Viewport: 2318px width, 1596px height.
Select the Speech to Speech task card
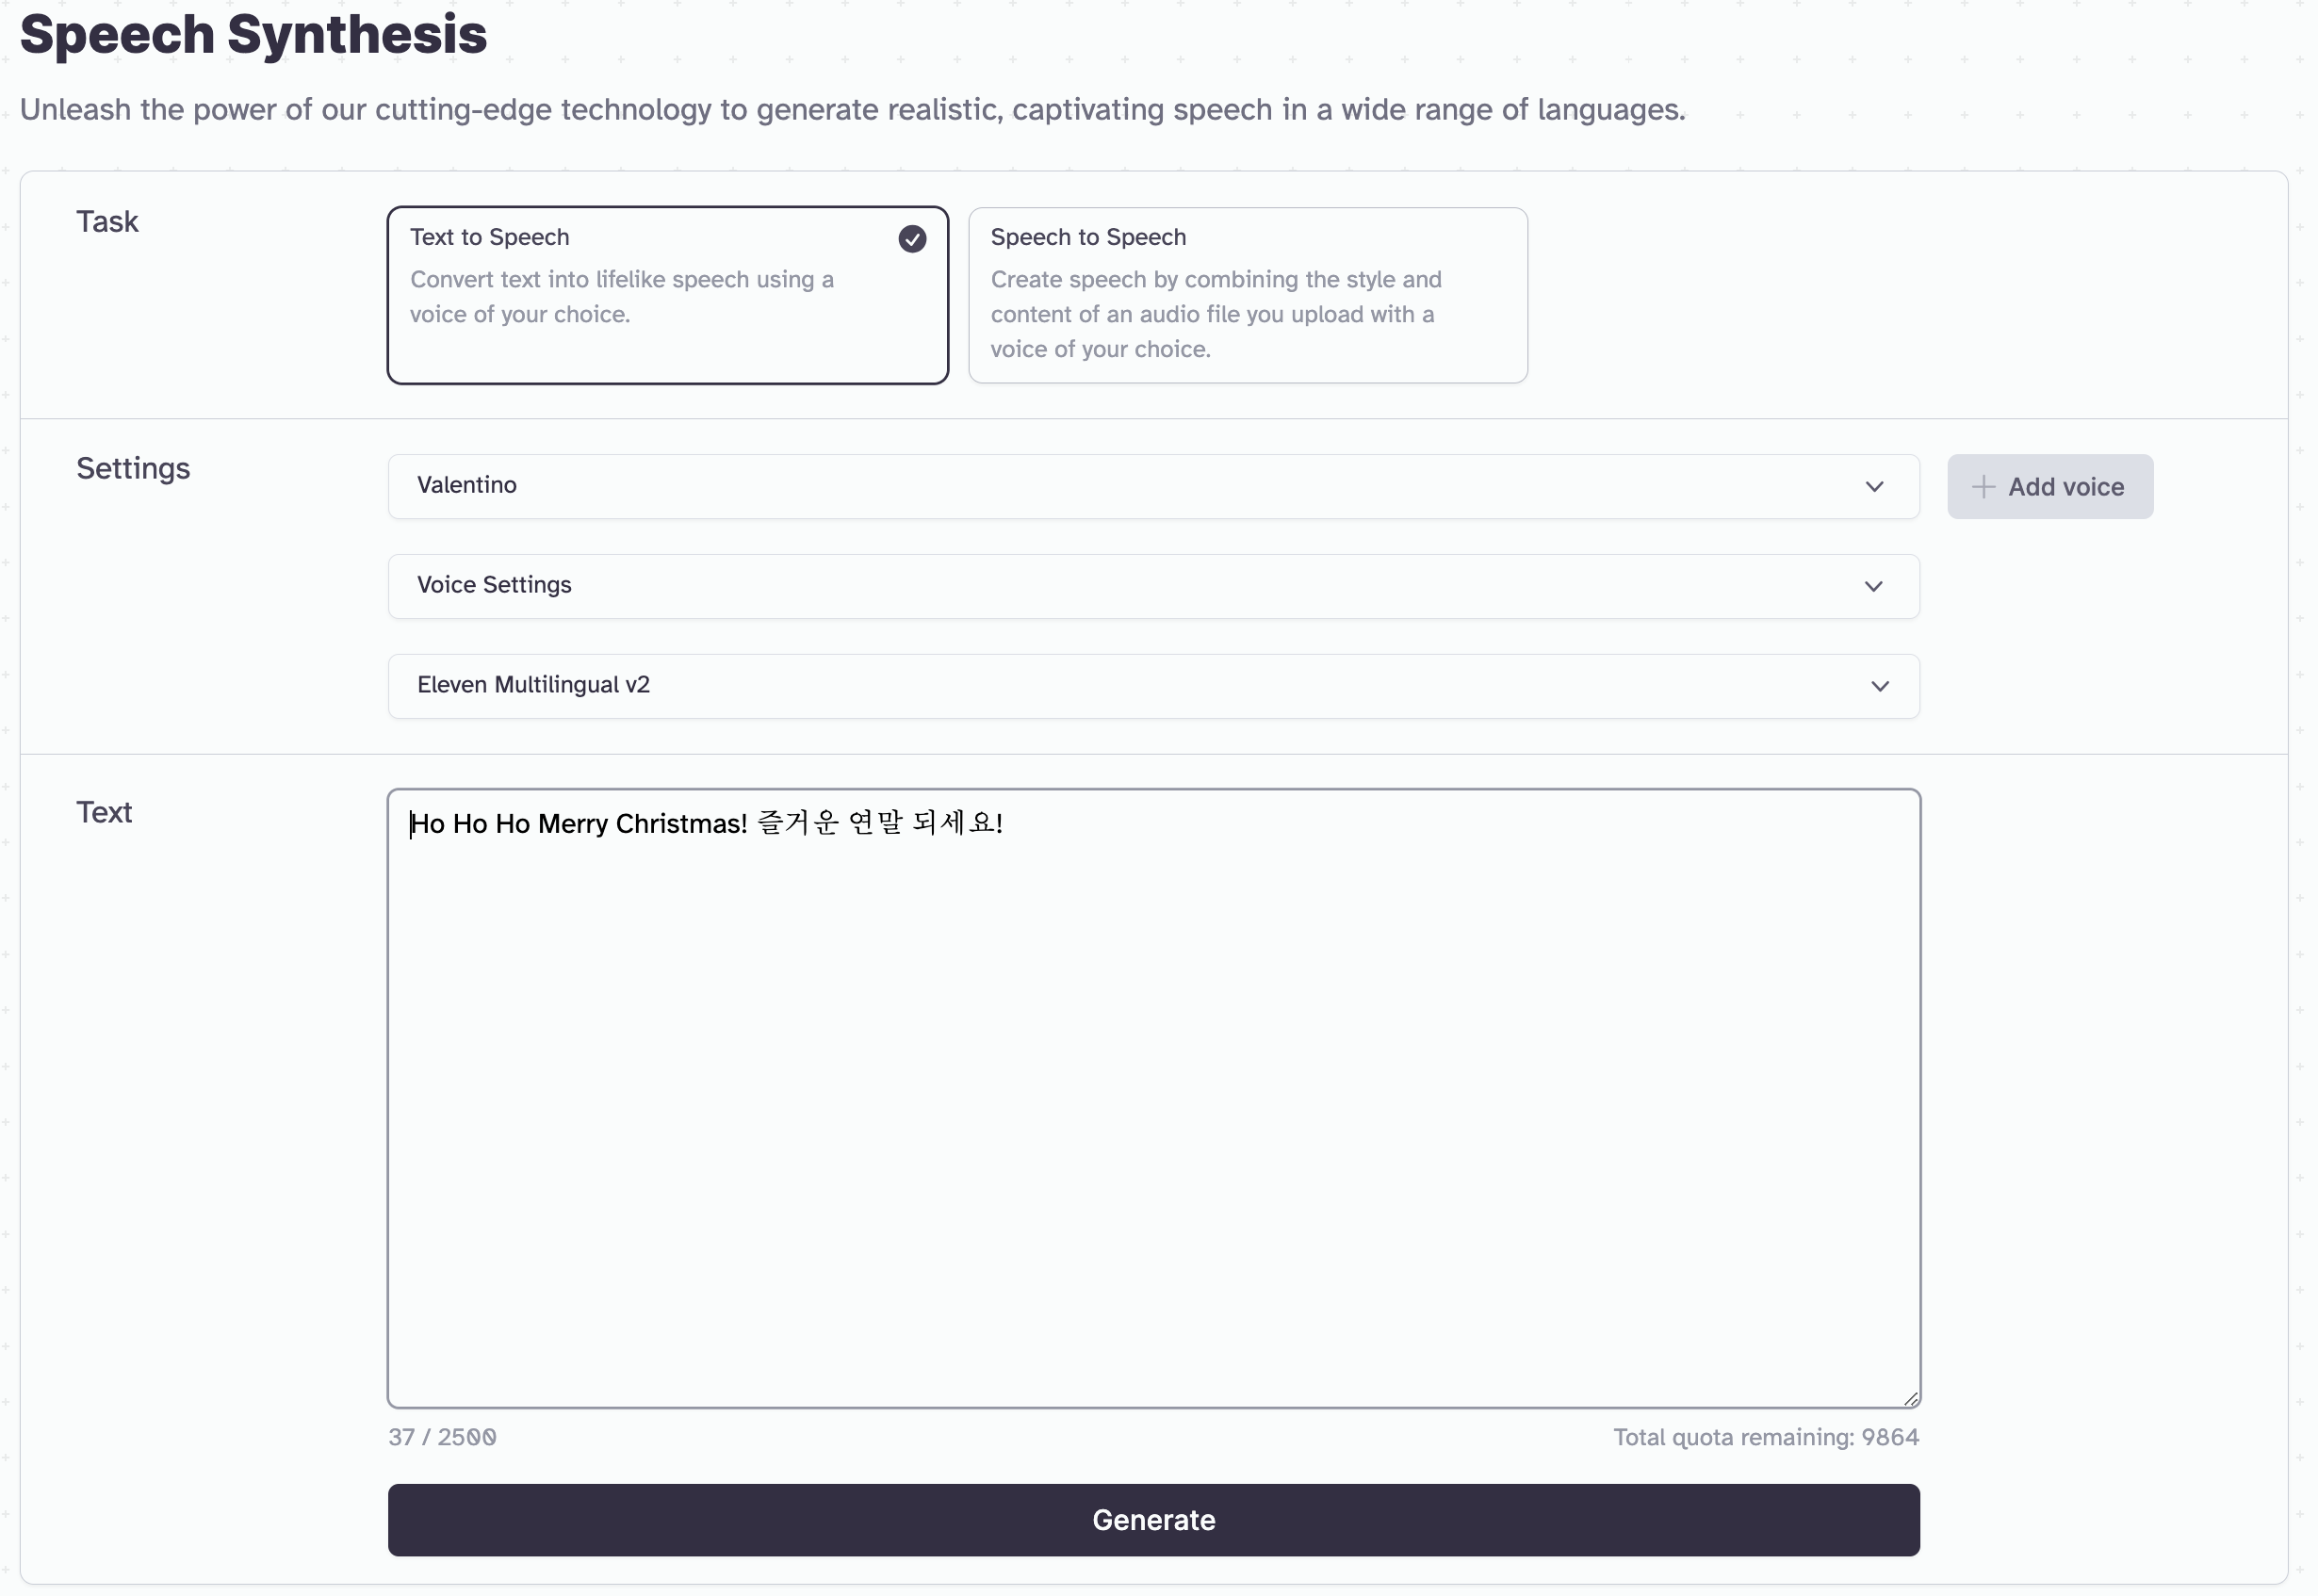pos(1247,296)
